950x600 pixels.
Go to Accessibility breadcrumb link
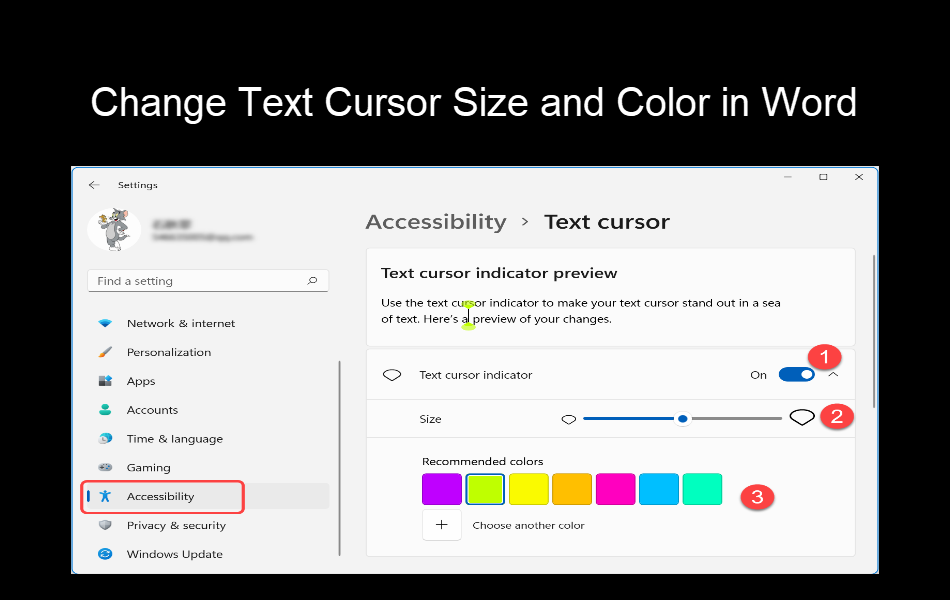click(436, 222)
